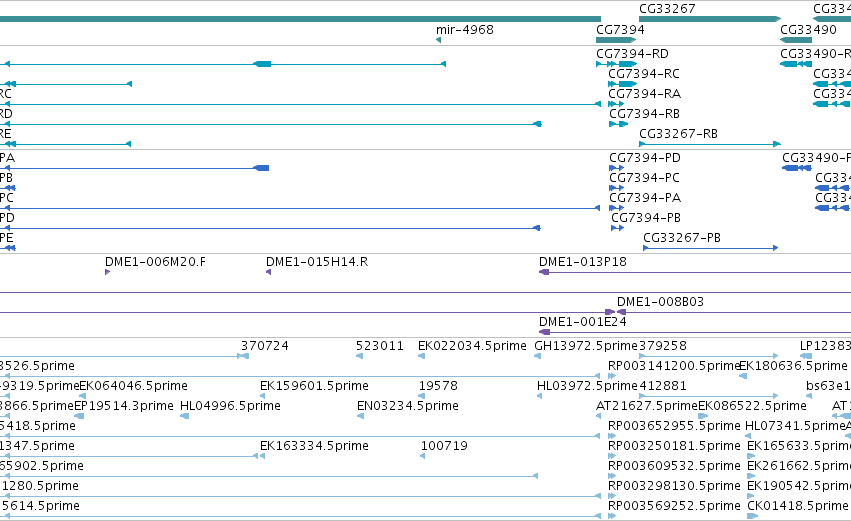
Task: Select the CG33490 gene label
Action: click(x=808, y=30)
